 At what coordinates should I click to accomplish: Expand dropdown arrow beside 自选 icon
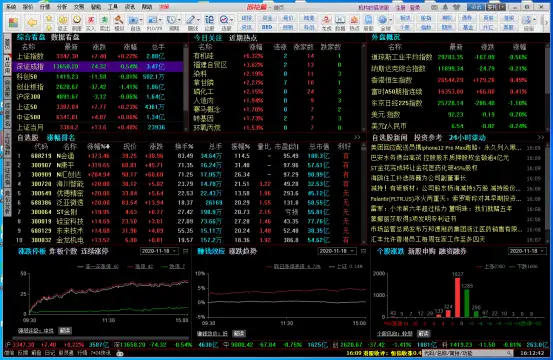point(141,20)
